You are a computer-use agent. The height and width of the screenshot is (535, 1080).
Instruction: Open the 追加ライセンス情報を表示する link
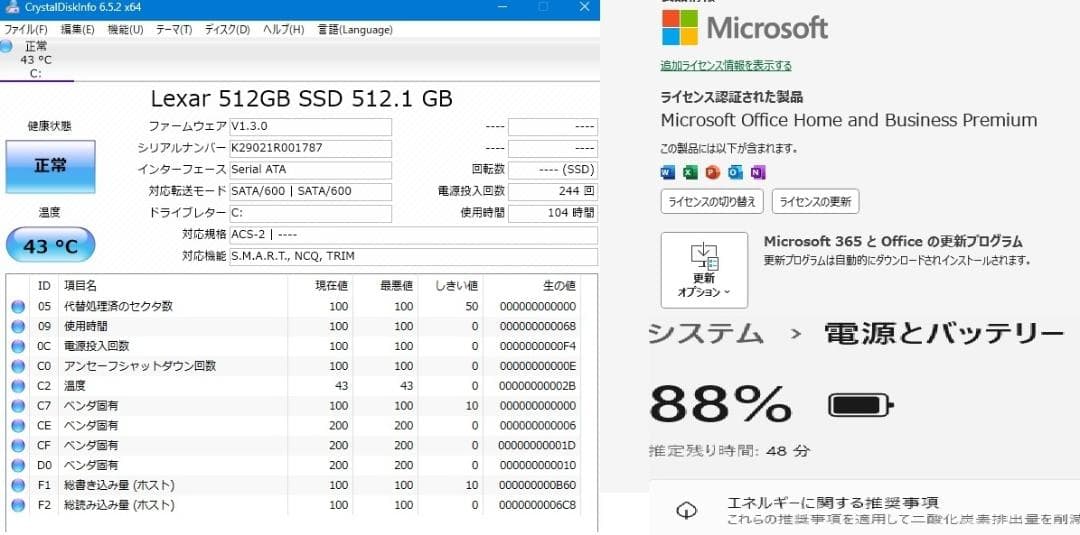click(x=726, y=65)
